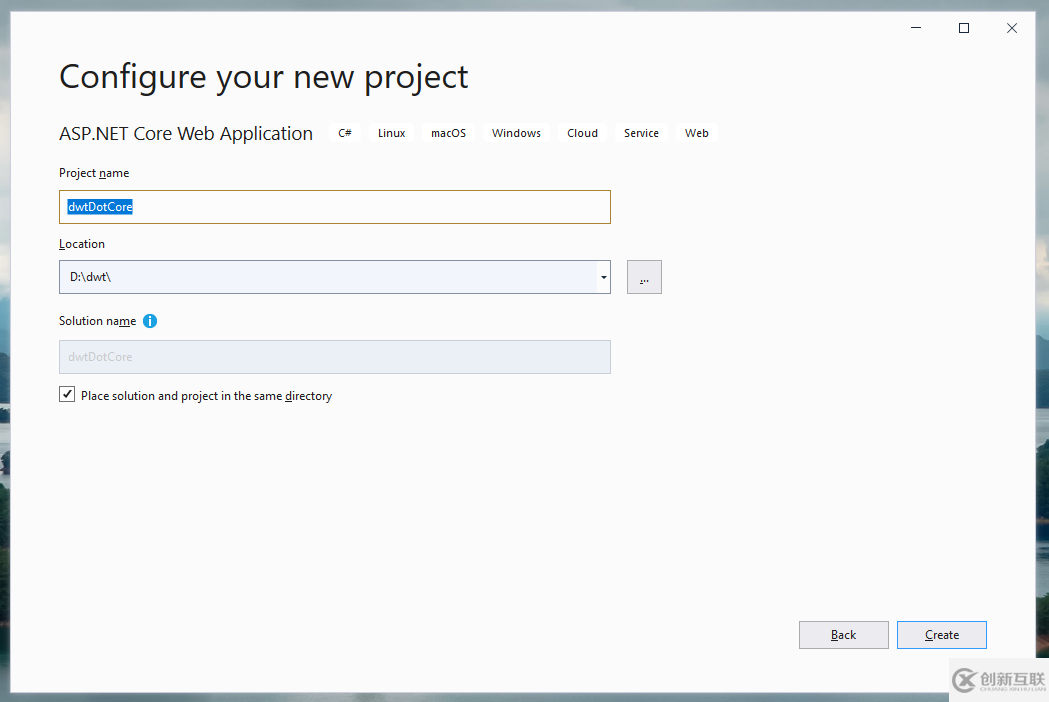Focus the Project name text field
This screenshot has width=1049, height=702.
click(x=335, y=207)
